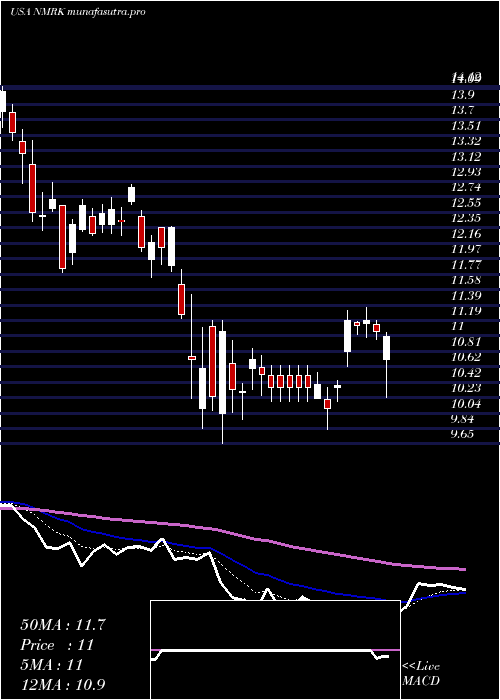Click the 13.9 price axis label
This screenshot has height=700, width=500.
click(462, 95)
